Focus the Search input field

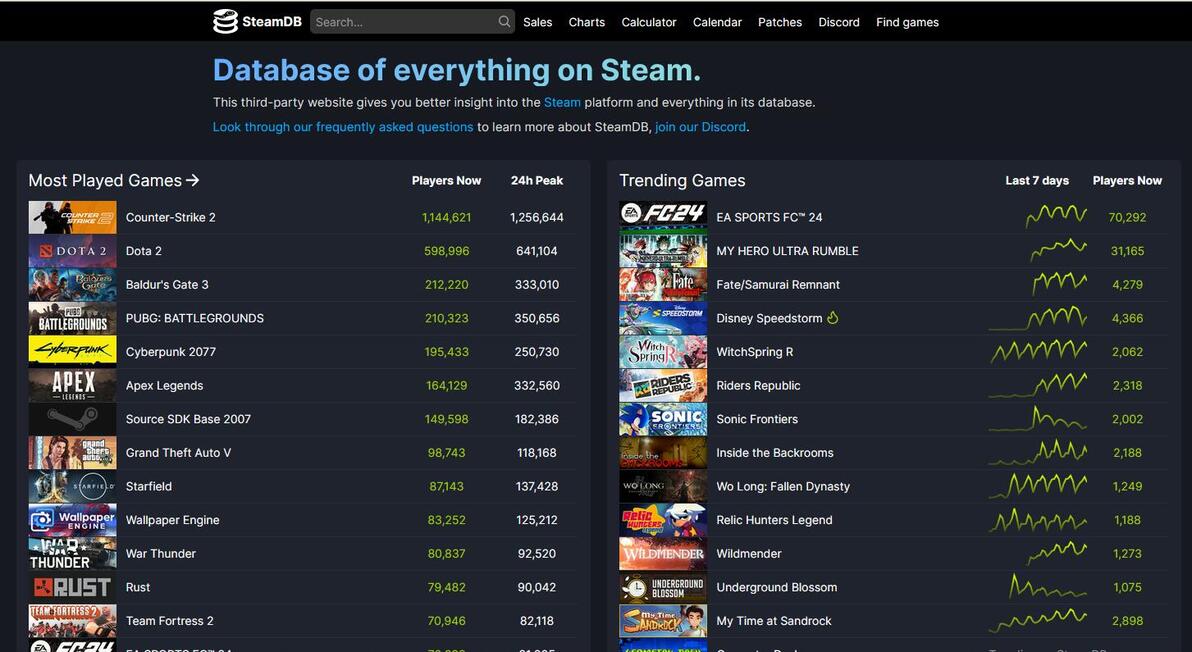pos(412,22)
